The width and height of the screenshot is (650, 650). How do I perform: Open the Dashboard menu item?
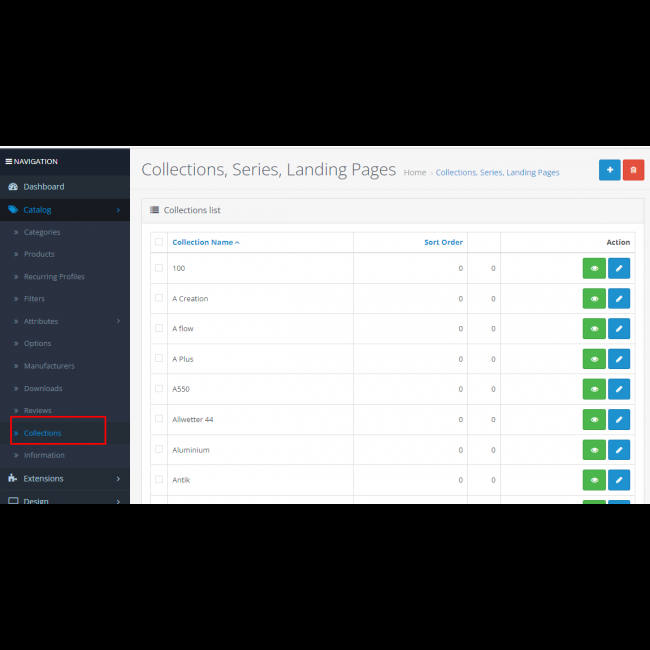(x=43, y=187)
